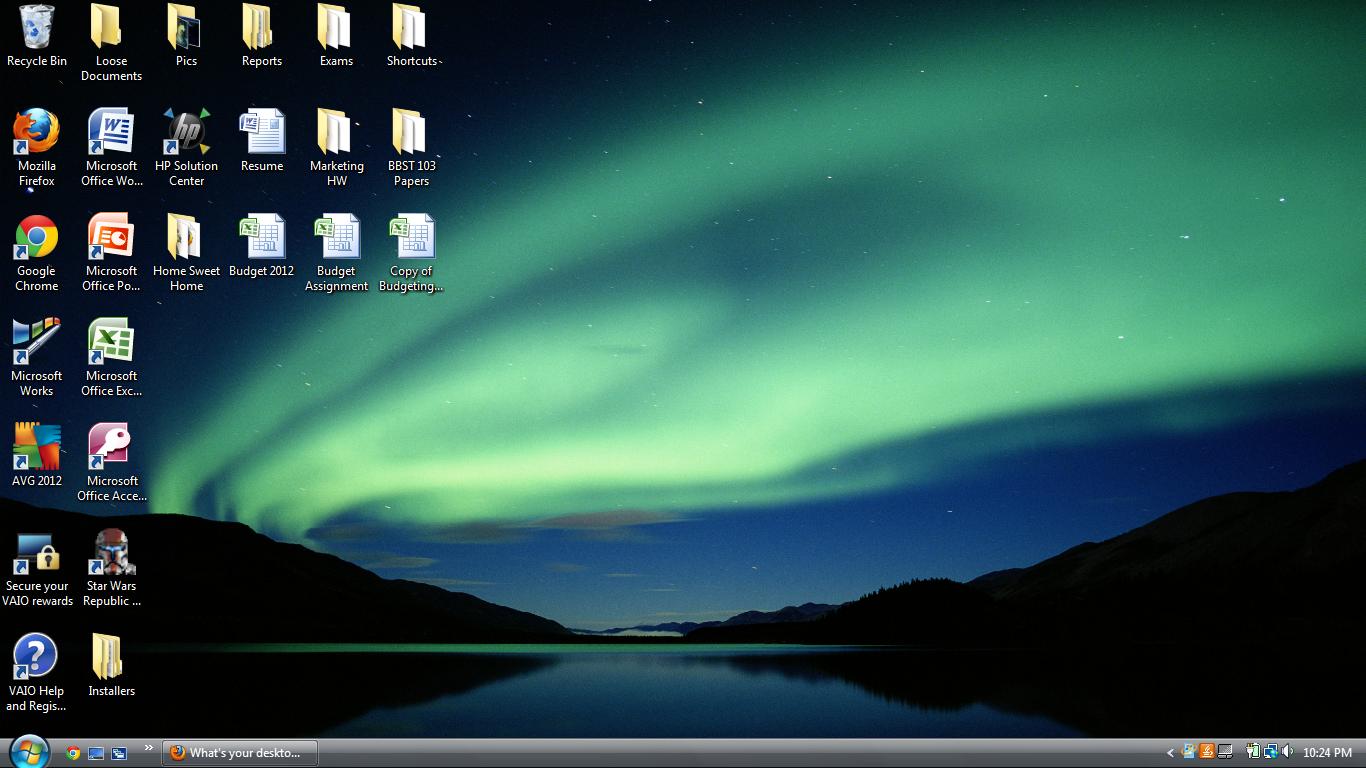The height and width of the screenshot is (768, 1366).
Task: Open the volume speaker tray icon
Action: (x=1288, y=752)
